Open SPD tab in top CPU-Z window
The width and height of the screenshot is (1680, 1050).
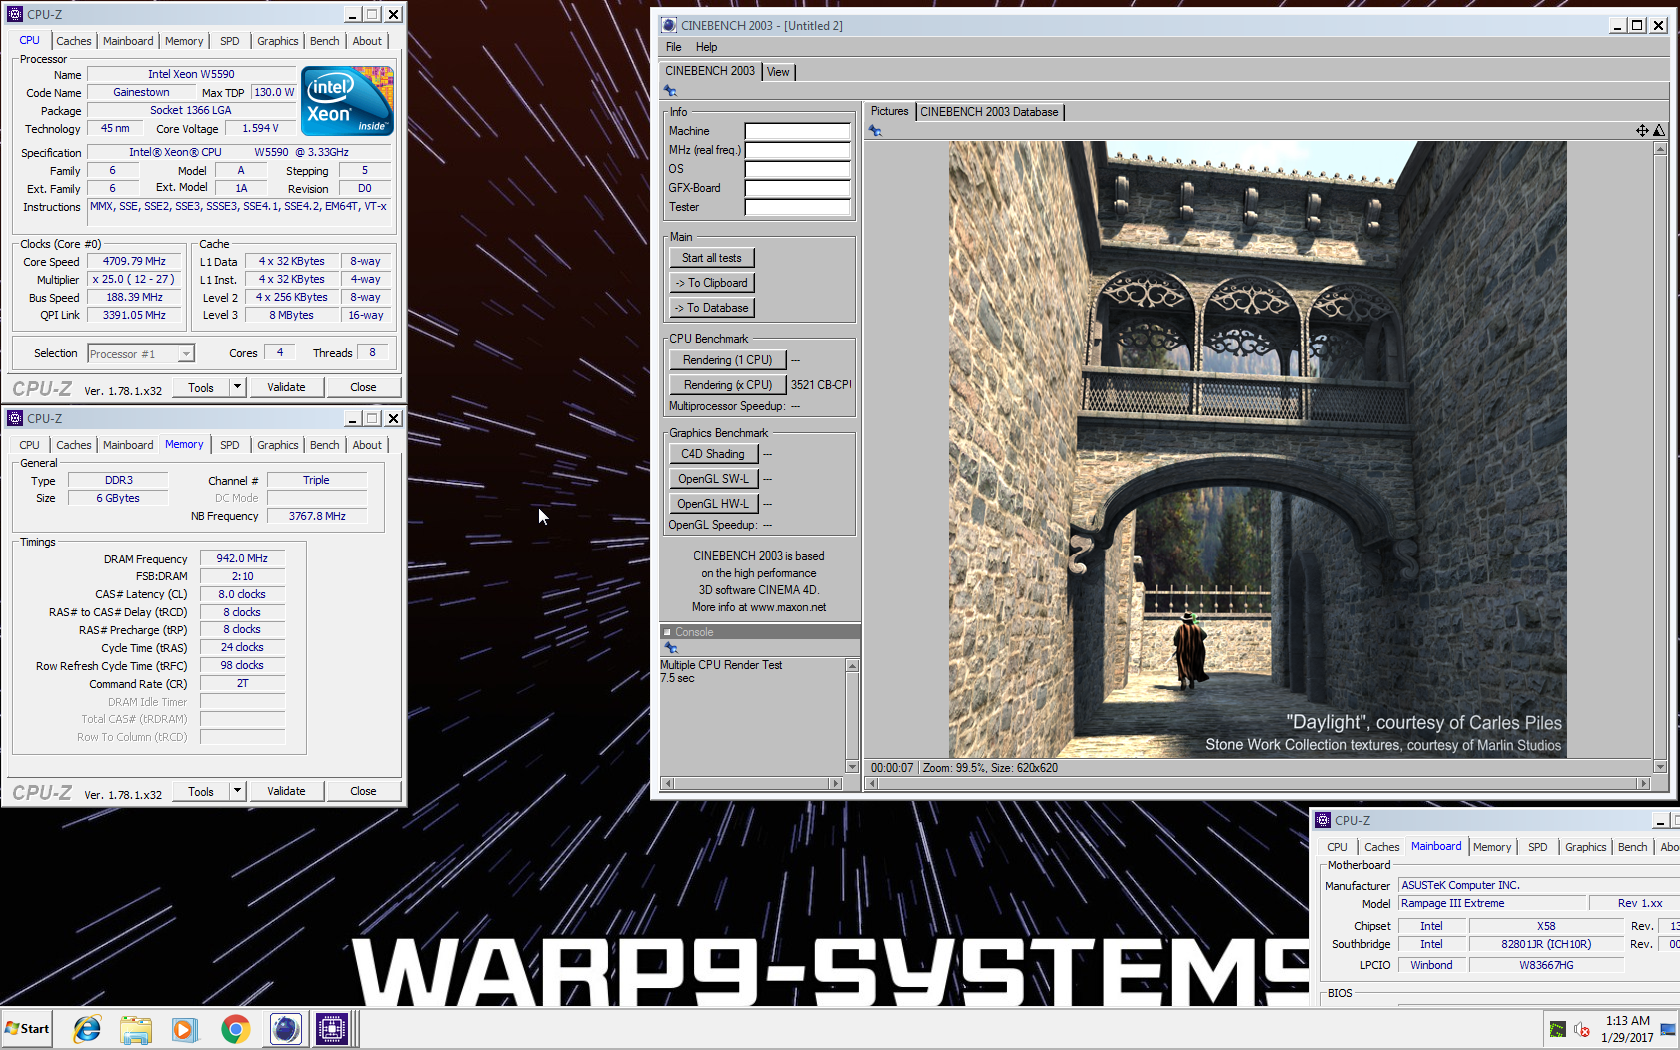pos(230,41)
